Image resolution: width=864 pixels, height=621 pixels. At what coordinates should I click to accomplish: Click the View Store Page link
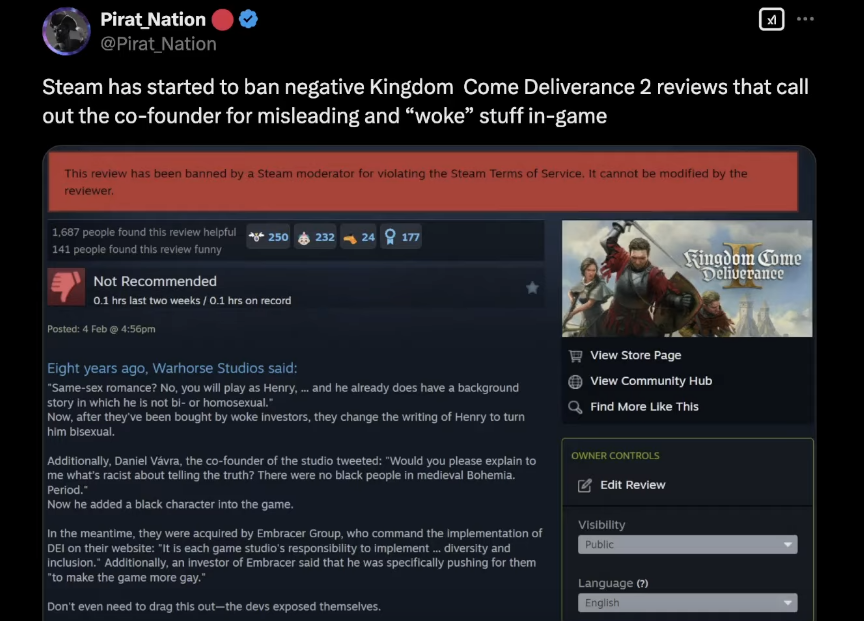pos(635,355)
